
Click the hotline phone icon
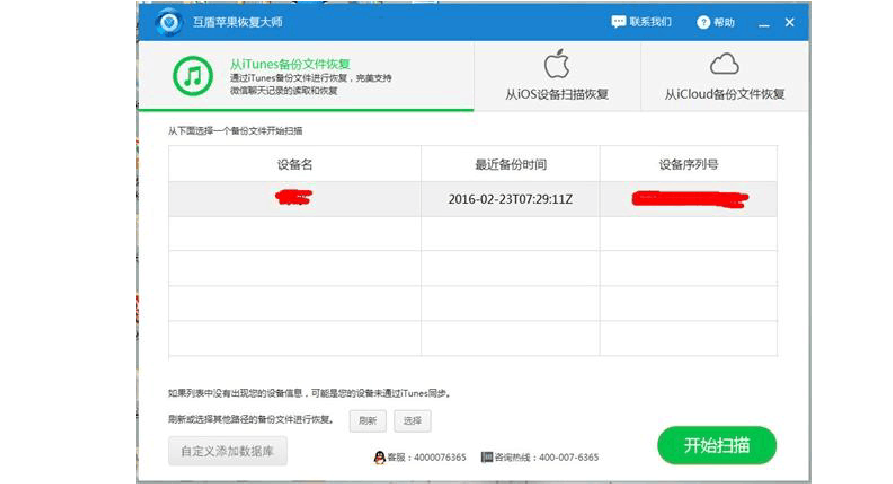tap(486, 457)
